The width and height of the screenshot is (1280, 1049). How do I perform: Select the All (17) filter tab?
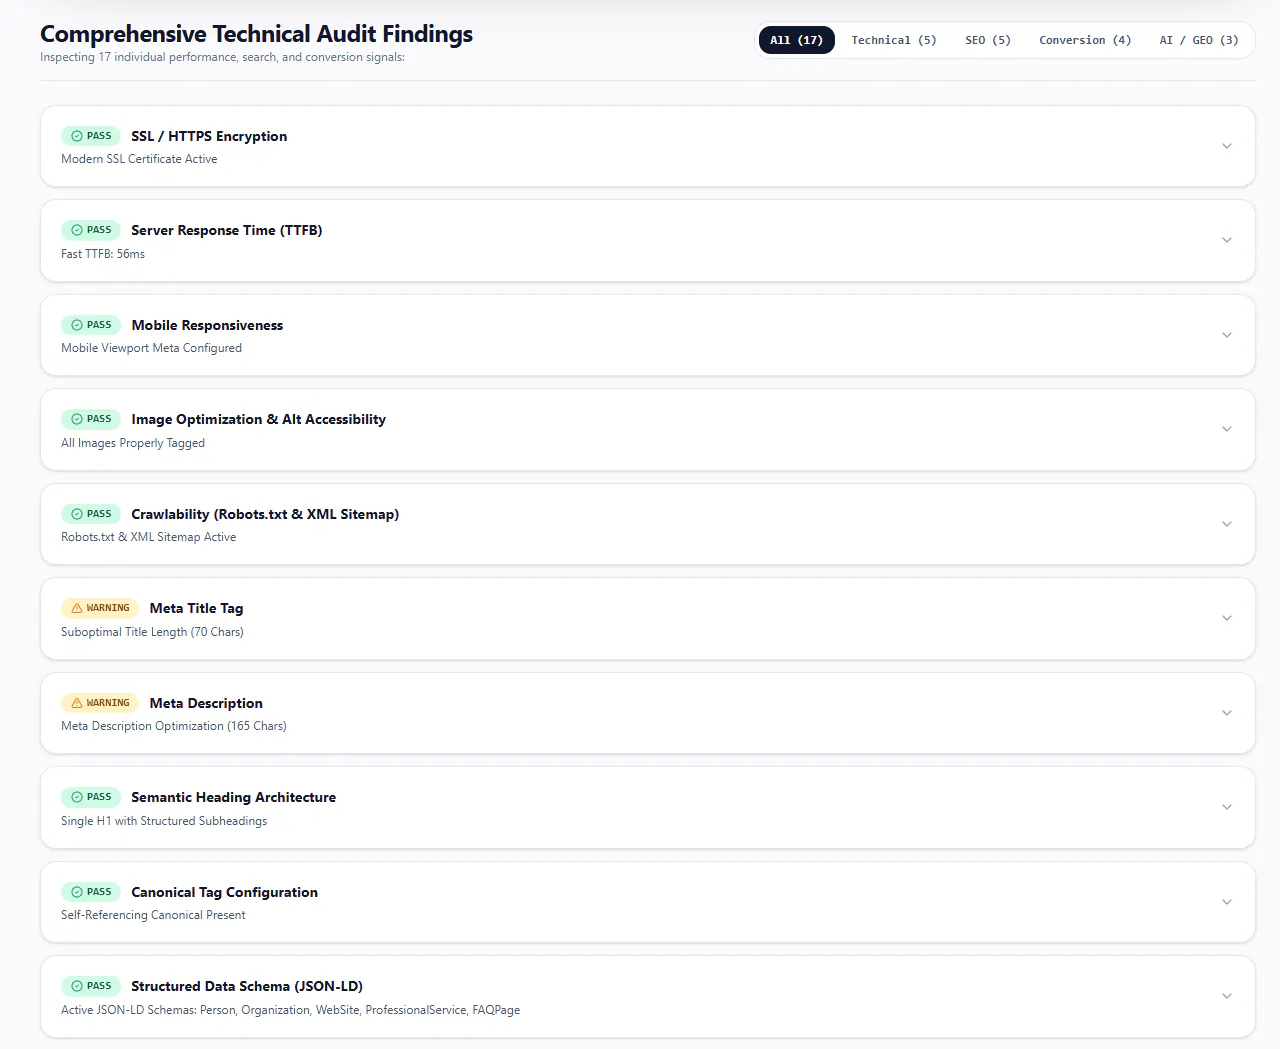796,40
